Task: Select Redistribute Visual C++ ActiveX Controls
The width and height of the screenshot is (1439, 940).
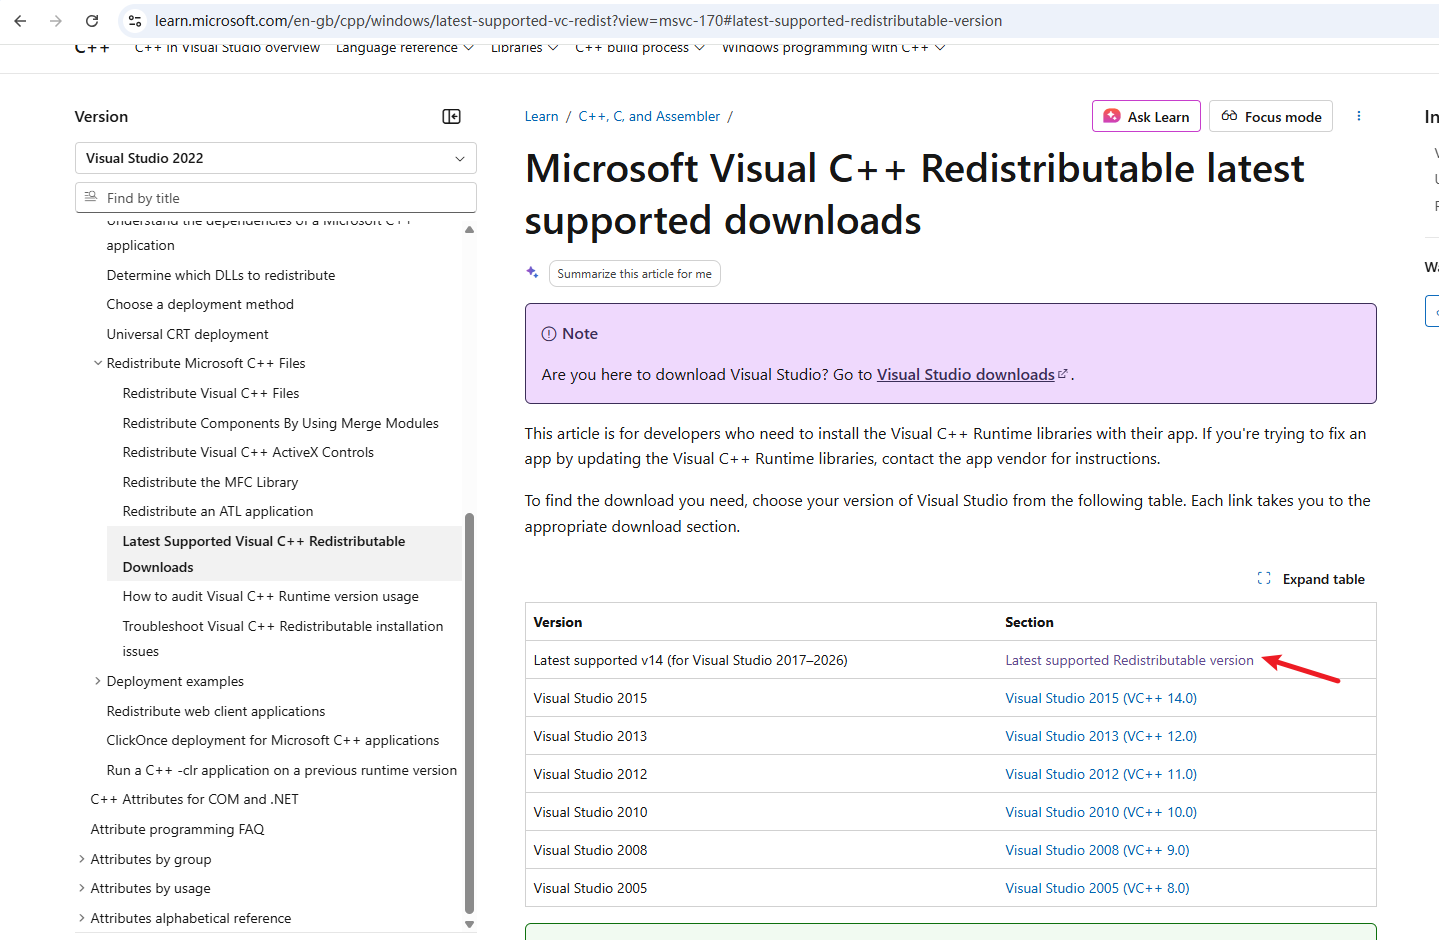Action: click(248, 452)
